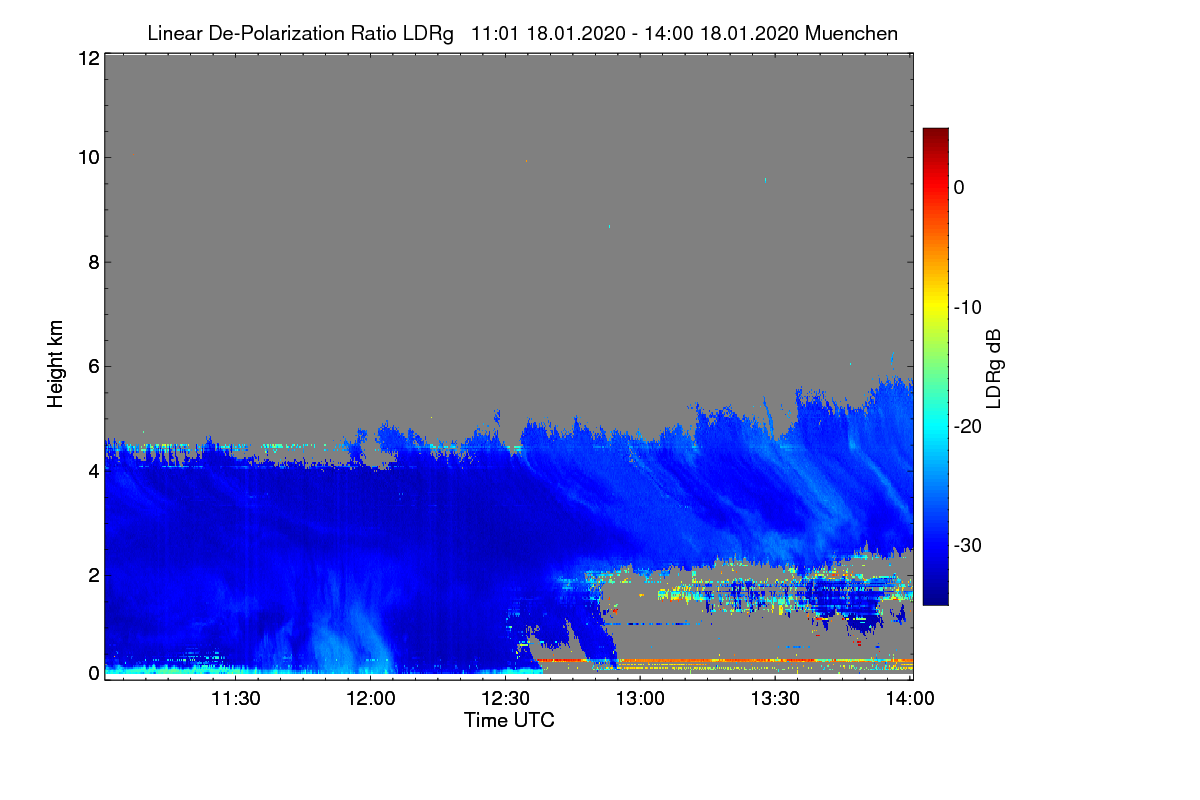Image resolution: width=1200 pixels, height=800 pixels.
Task: Click the colorbar value '-10'
Action: pos(966,307)
